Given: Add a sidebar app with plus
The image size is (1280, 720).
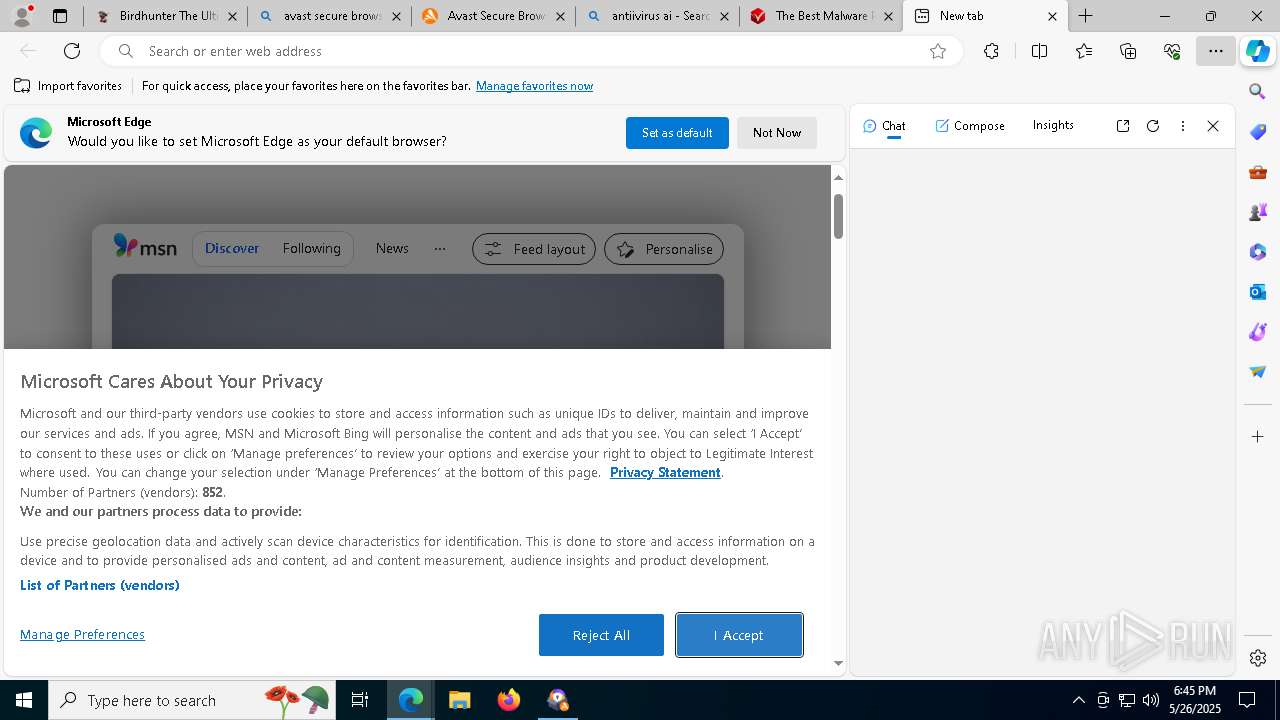Looking at the screenshot, I should coord(1258,437).
